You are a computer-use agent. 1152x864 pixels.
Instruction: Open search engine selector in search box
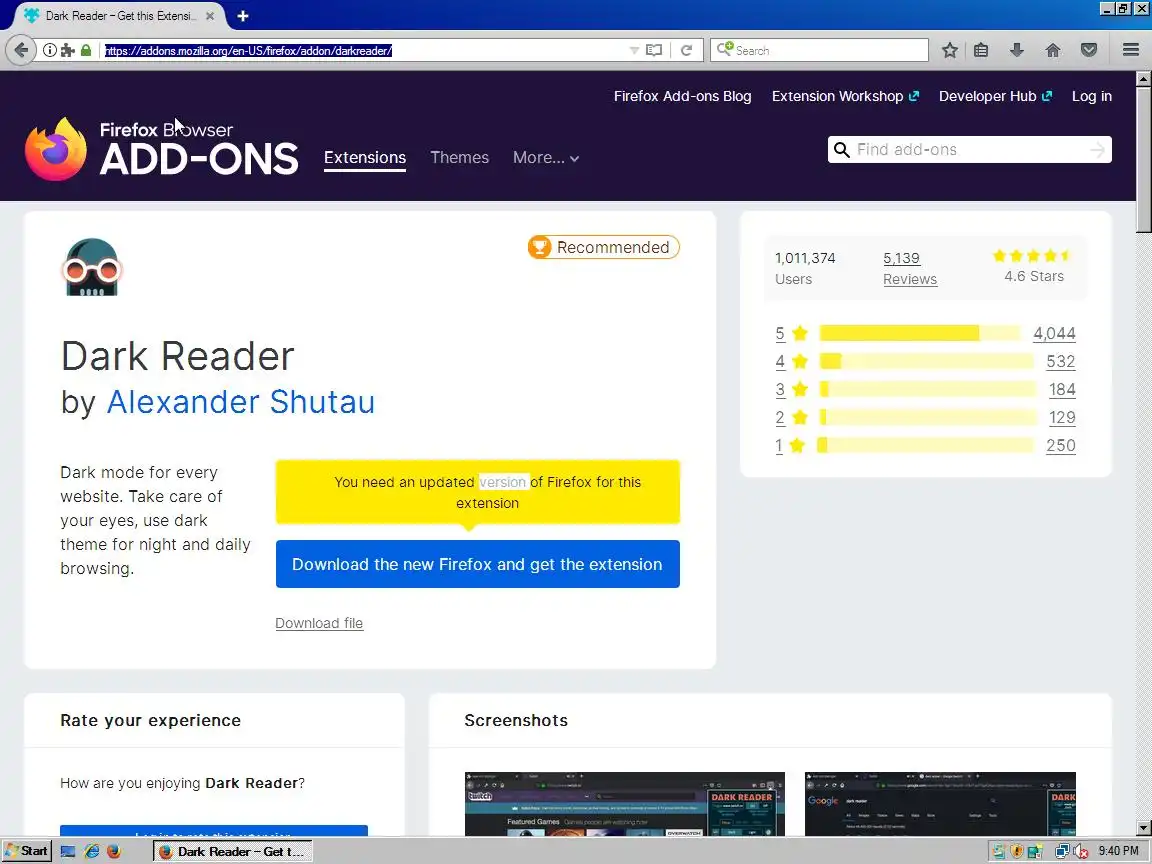click(725, 49)
